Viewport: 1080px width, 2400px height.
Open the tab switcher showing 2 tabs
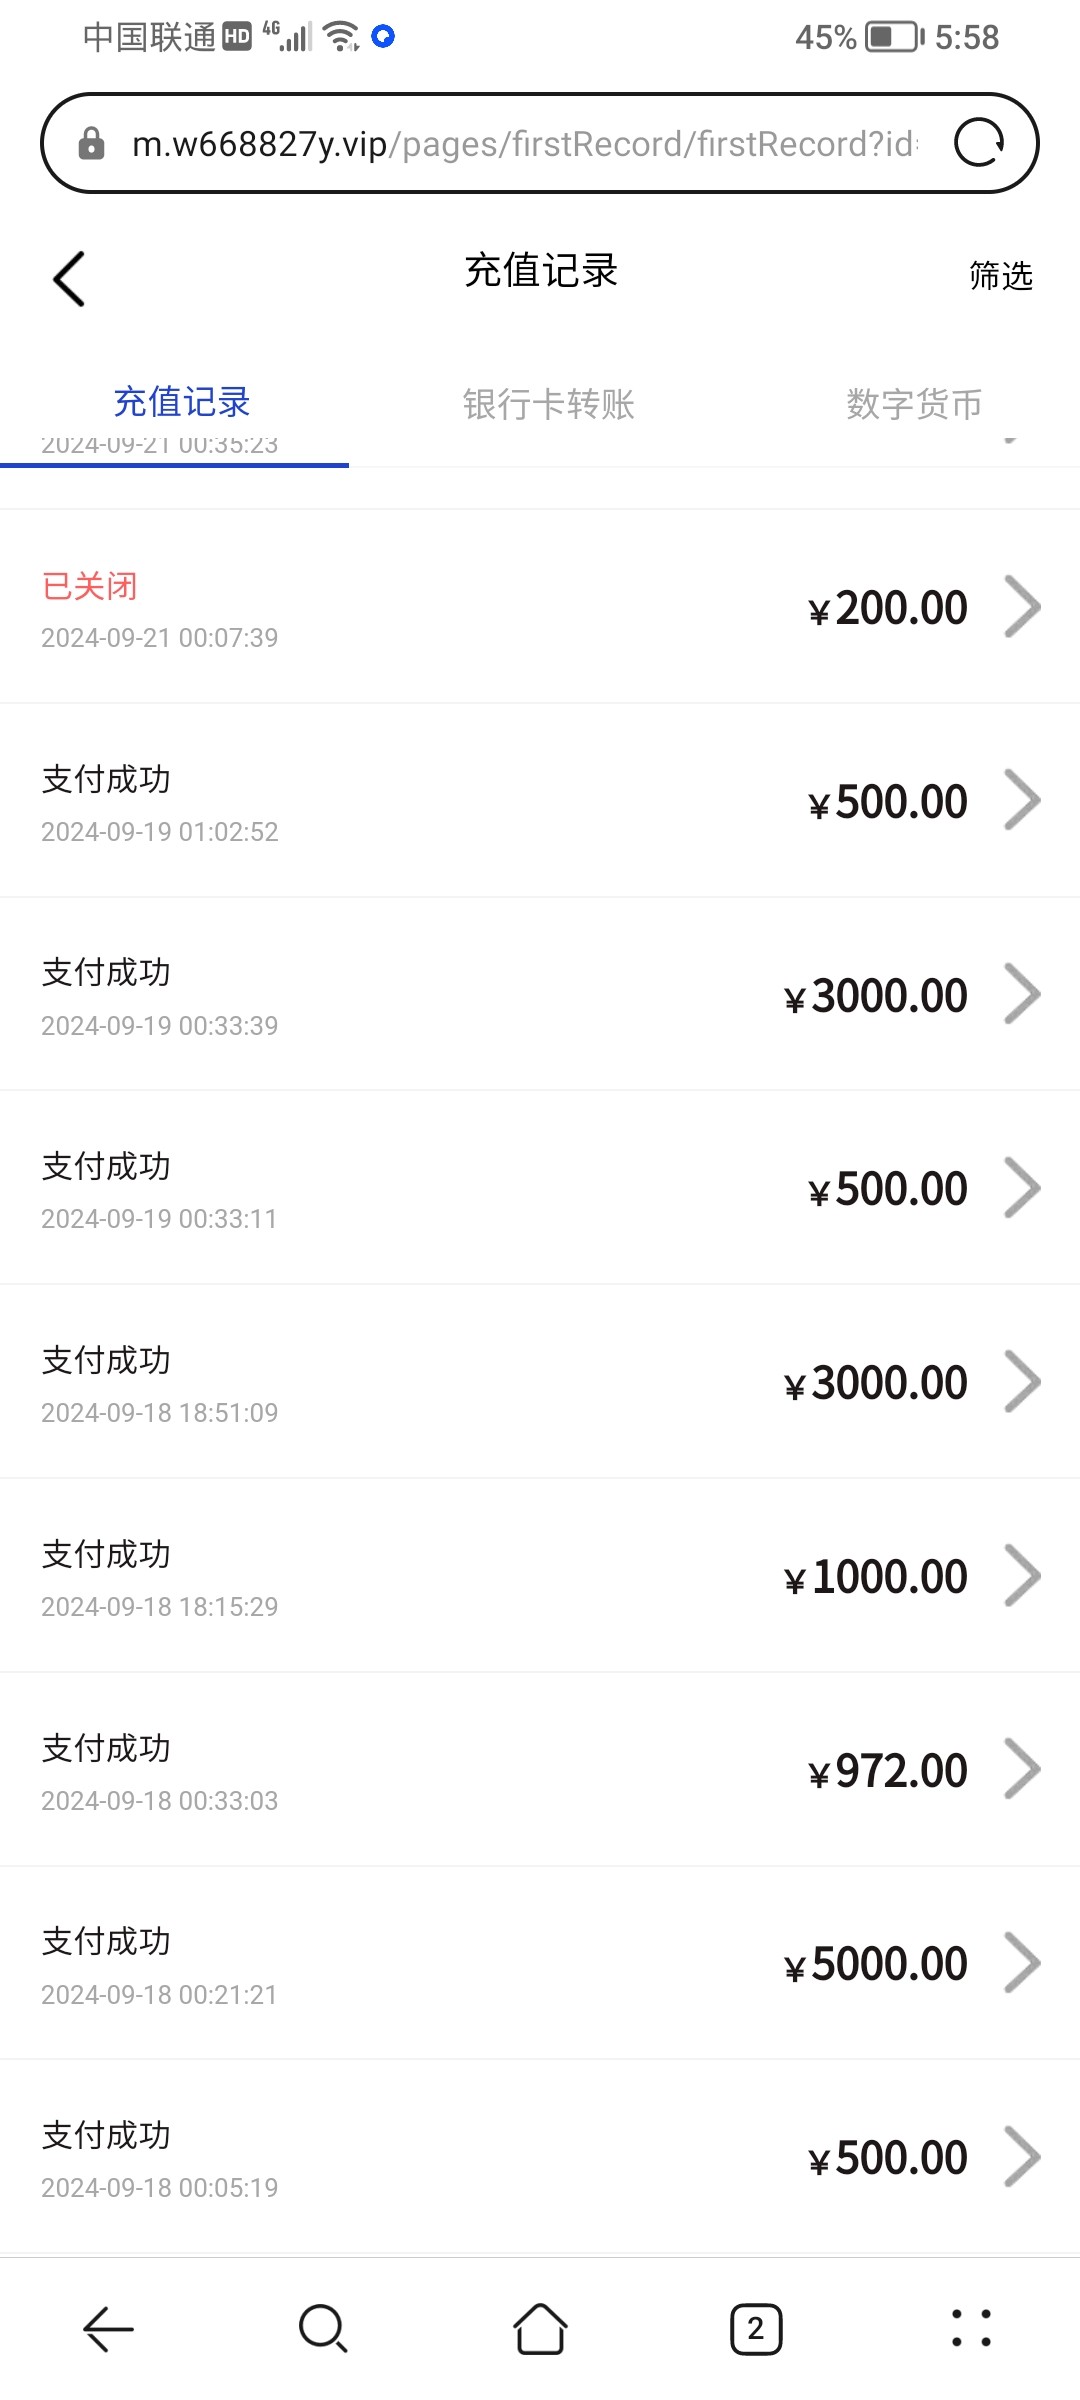click(x=756, y=2329)
